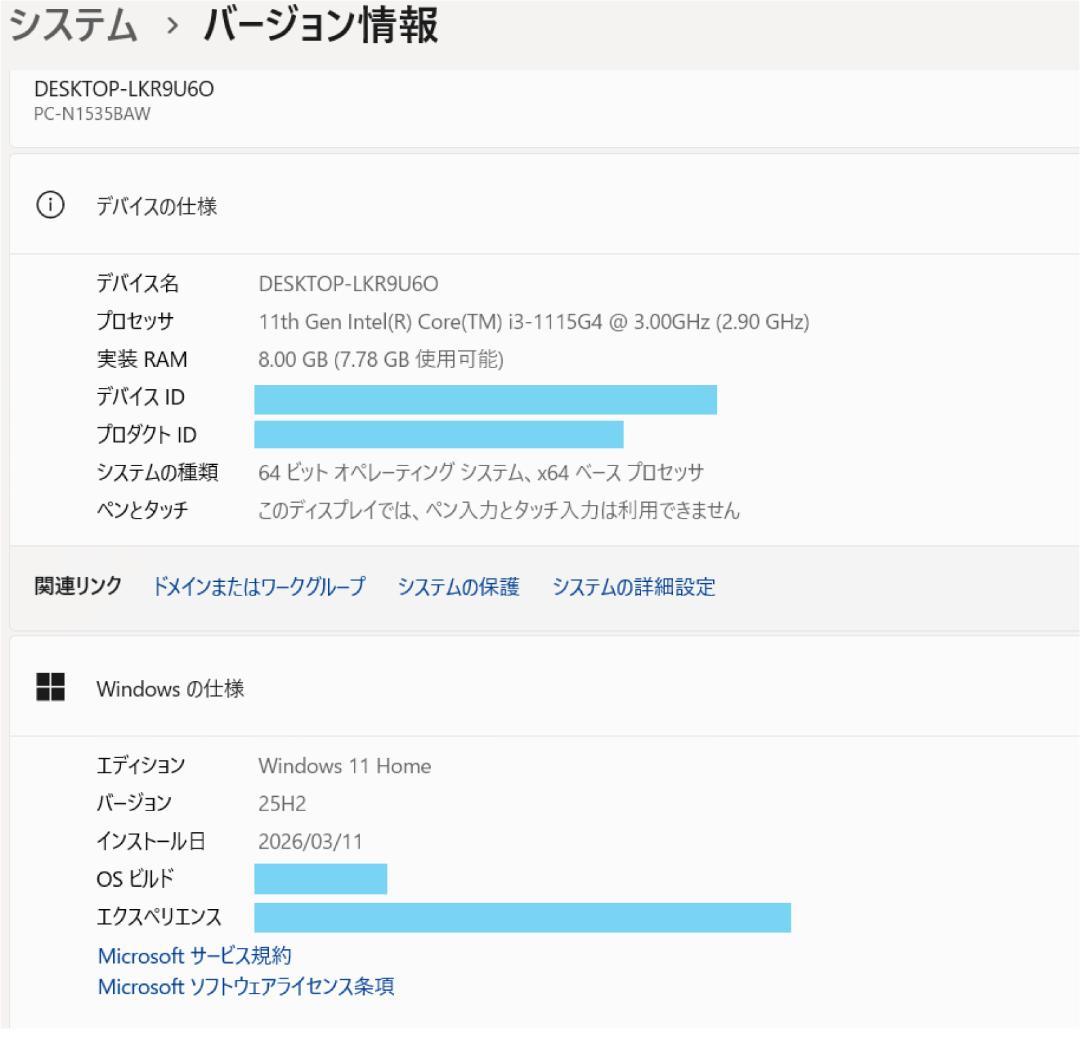Open ドメインまたはワークグループ link
The height and width of the screenshot is (1048, 1080).
pyautogui.click(x=259, y=587)
